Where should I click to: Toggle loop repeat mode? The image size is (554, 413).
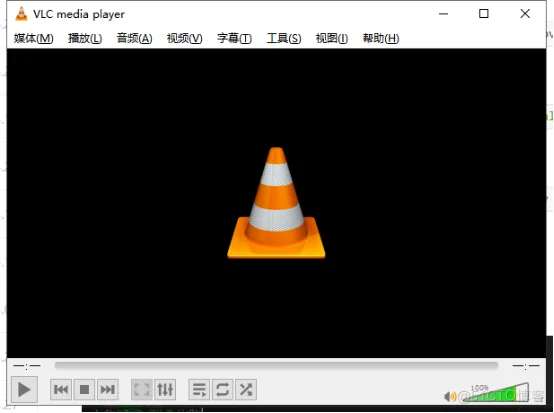tap(223, 389)
